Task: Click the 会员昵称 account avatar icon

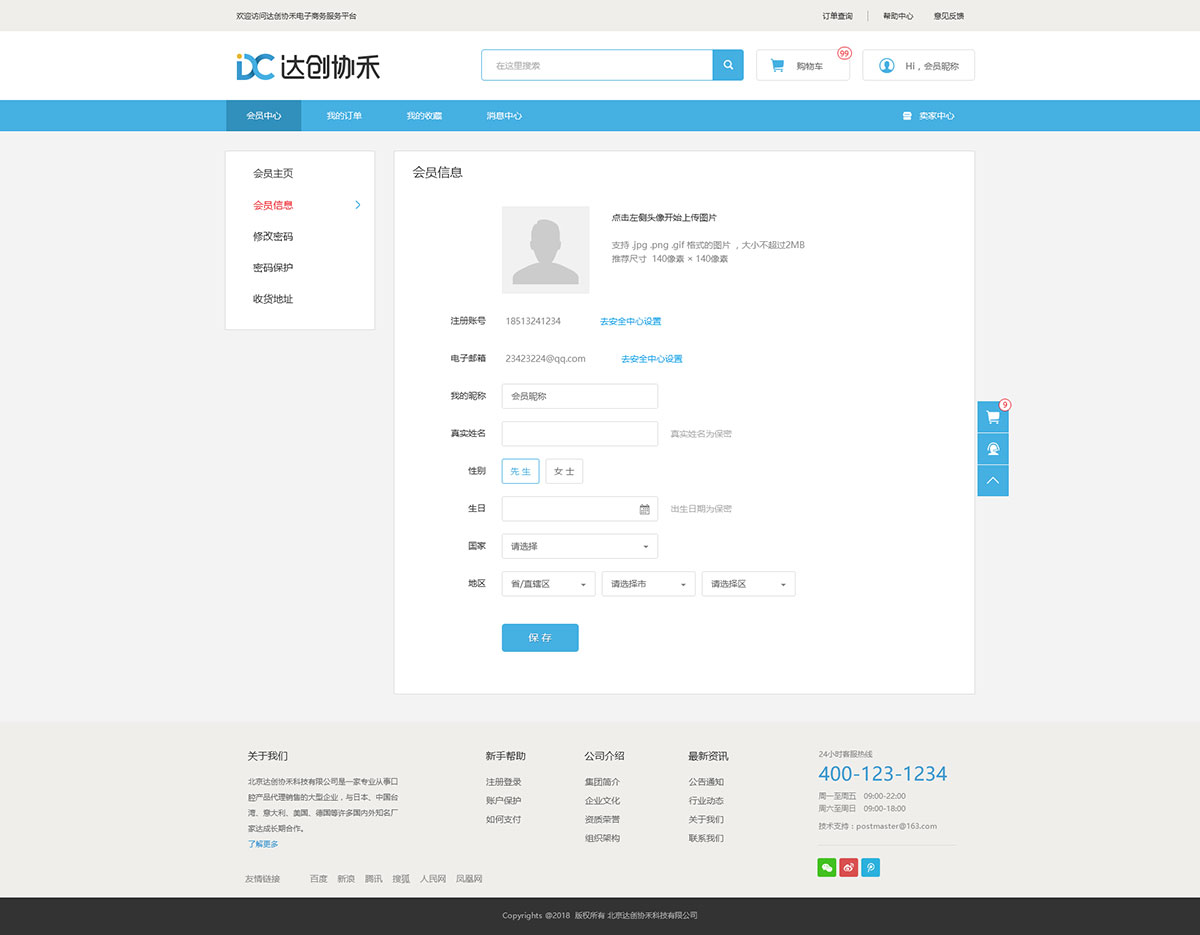Action: (885, 65)
